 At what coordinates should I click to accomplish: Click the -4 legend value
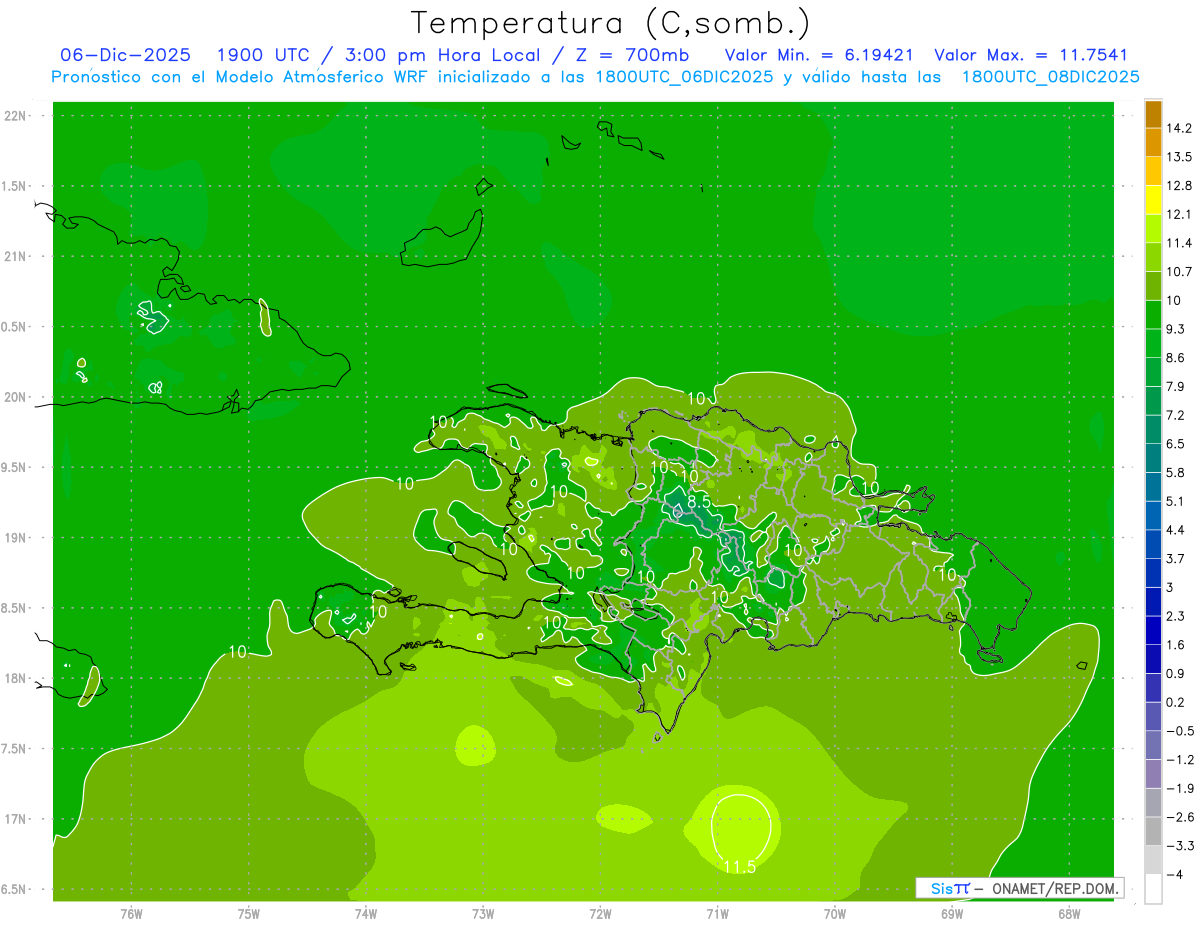pyautogui.click(x=1176, y=874)
